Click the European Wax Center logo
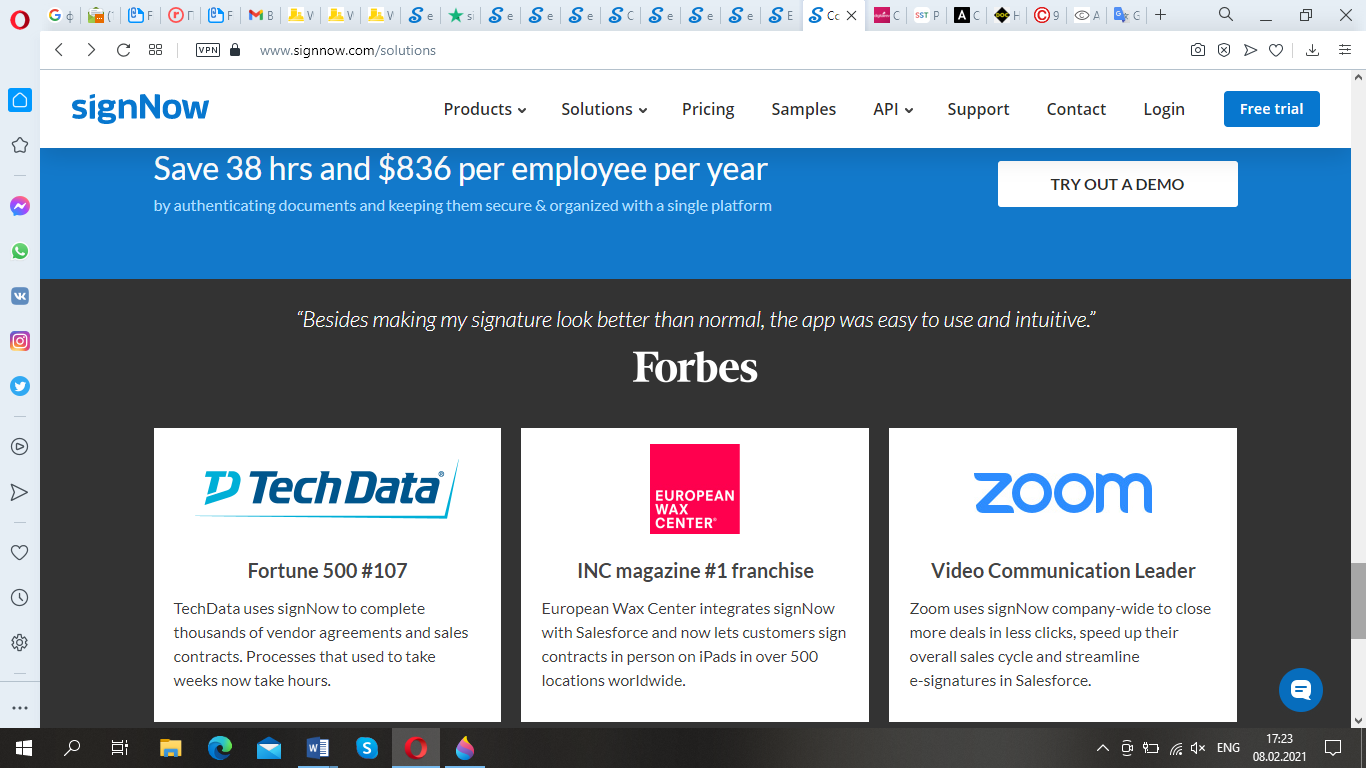The height and width of the screenshot is (768, 1366). pos(694,489)
